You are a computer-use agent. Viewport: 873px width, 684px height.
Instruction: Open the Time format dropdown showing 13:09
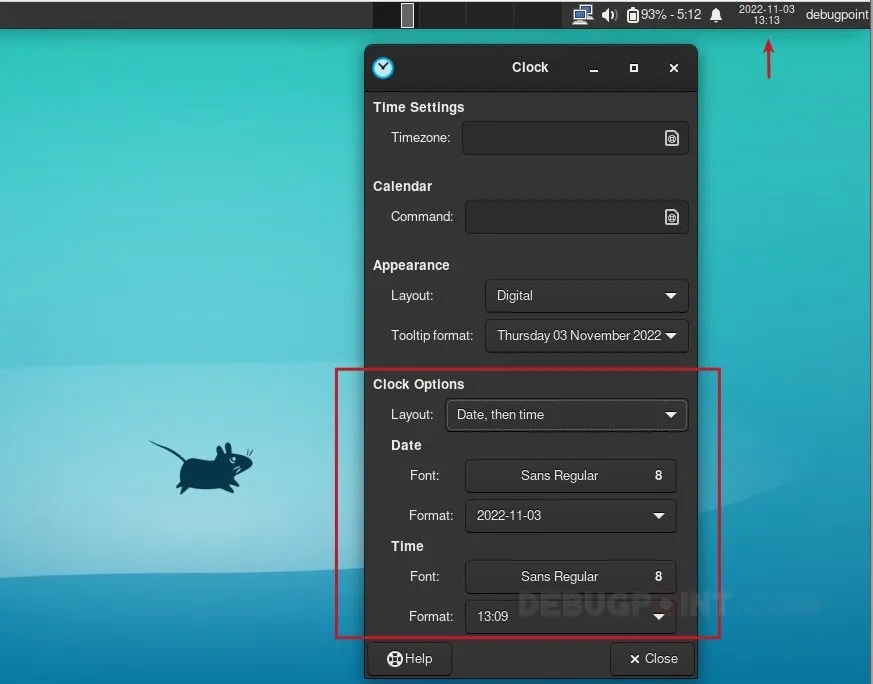coord(570,617)
